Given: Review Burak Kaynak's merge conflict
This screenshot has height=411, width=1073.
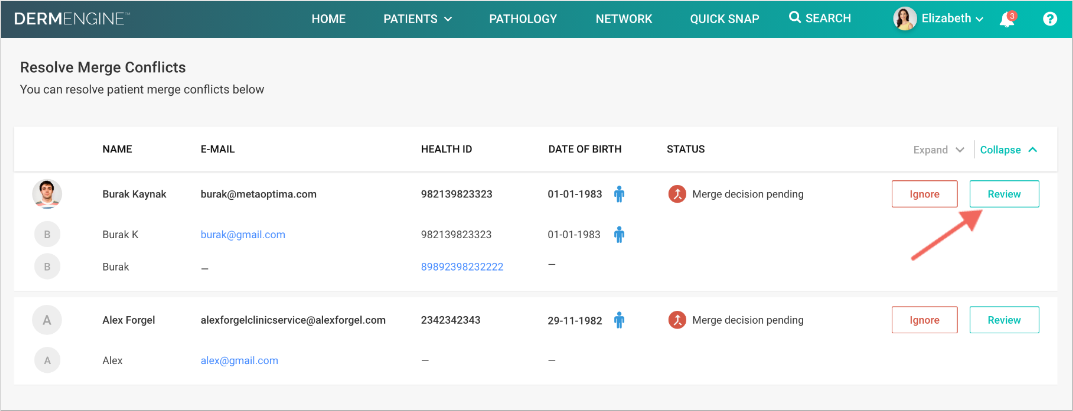Looking at the screenshot, I should 1004,194.
